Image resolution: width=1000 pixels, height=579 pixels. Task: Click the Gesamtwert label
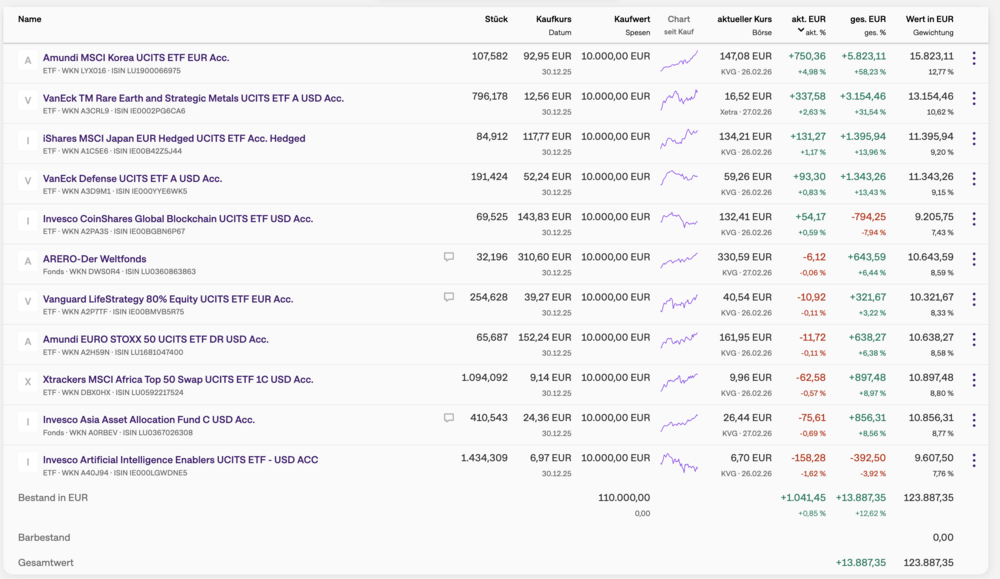click(46, 563)
